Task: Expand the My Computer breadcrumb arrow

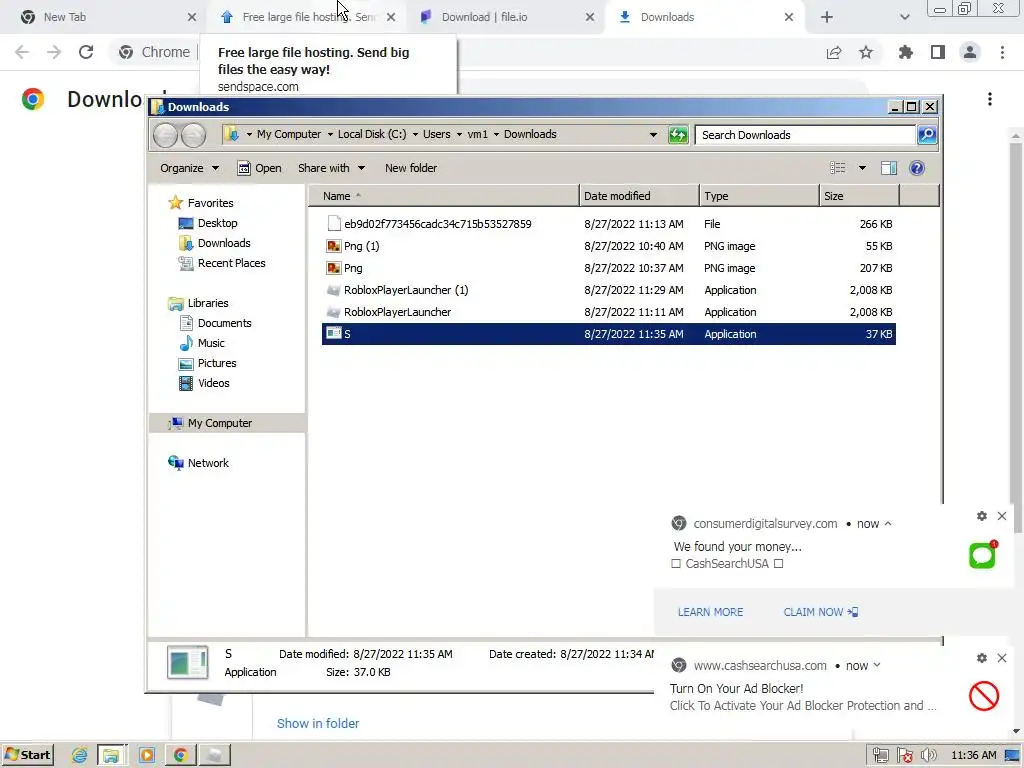Action: (x=330, y=135)
